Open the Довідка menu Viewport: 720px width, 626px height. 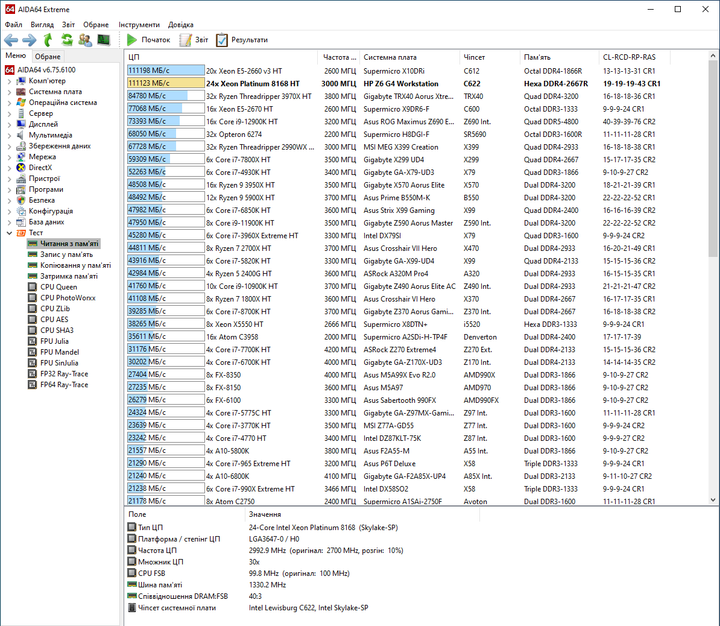coord(180,24)
